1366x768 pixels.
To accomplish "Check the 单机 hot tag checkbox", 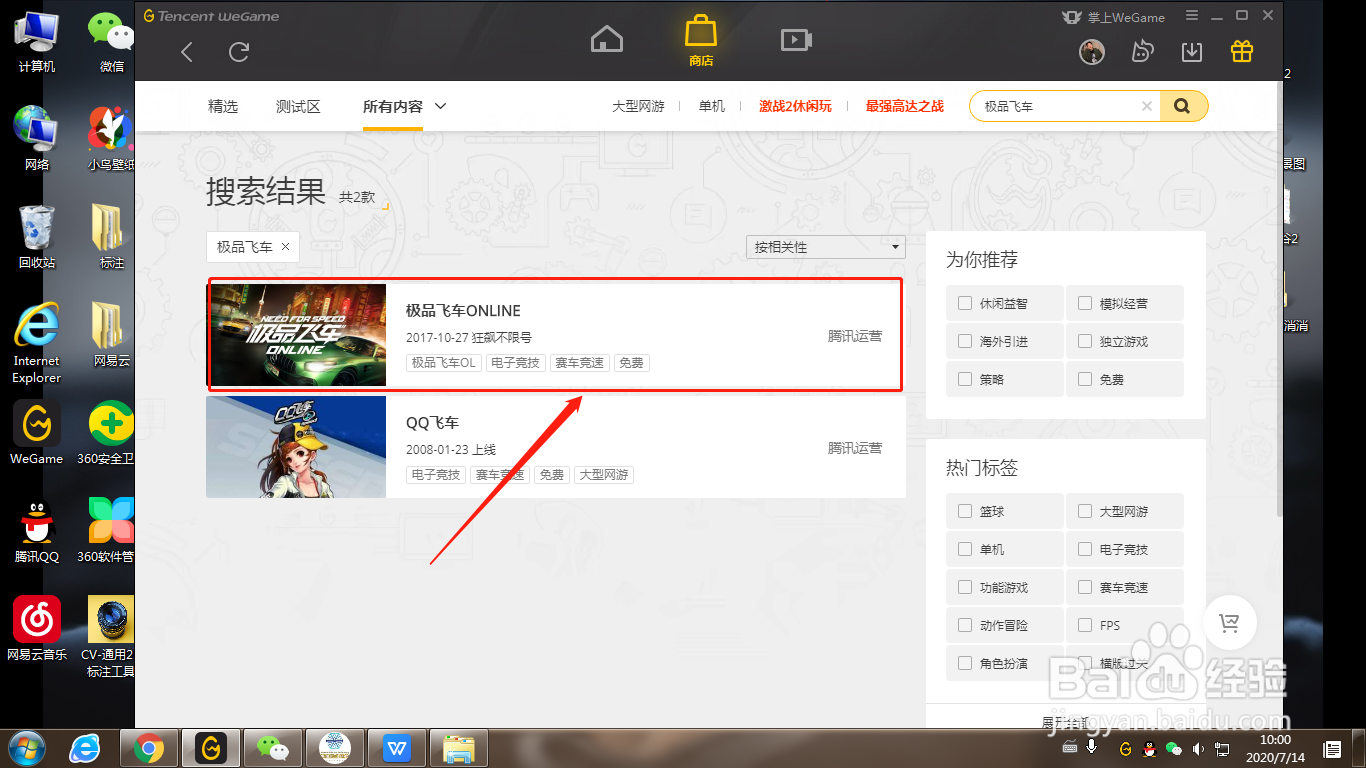I will (x=965, y=549).
